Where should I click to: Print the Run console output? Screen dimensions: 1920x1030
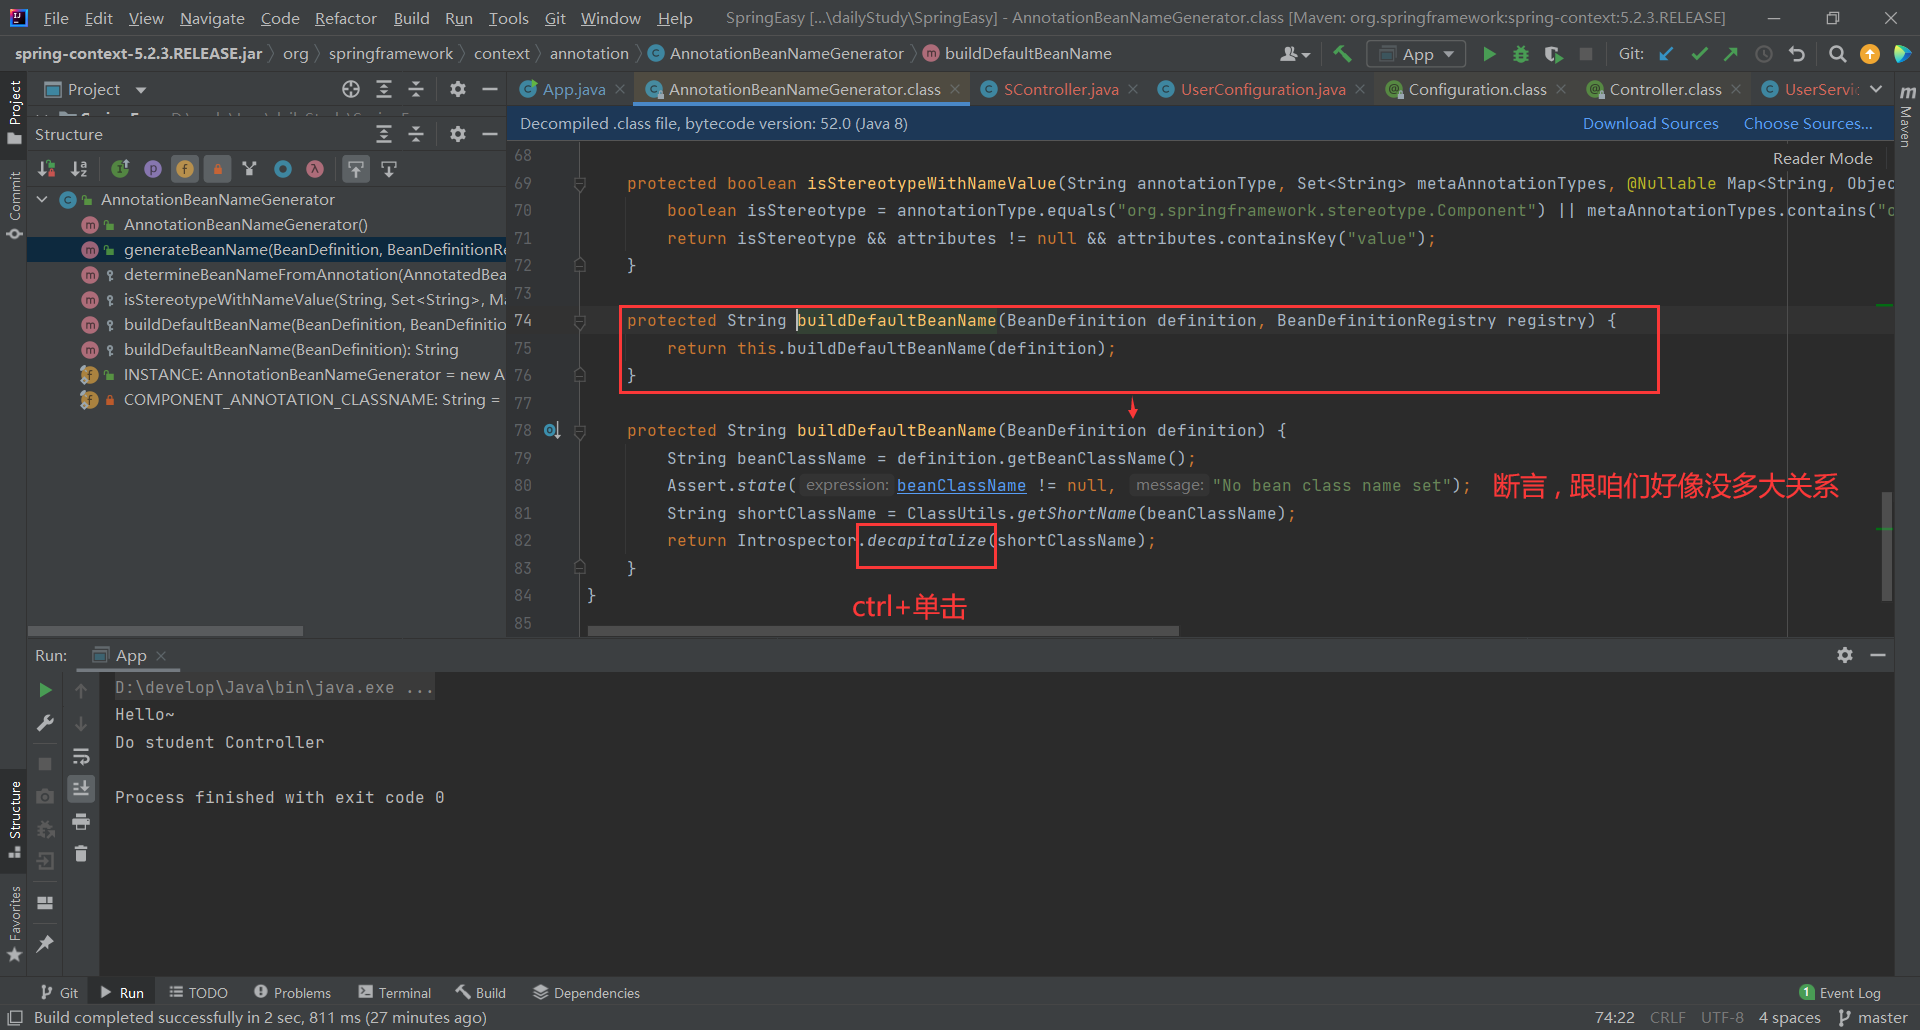click(x=81, y=821)
